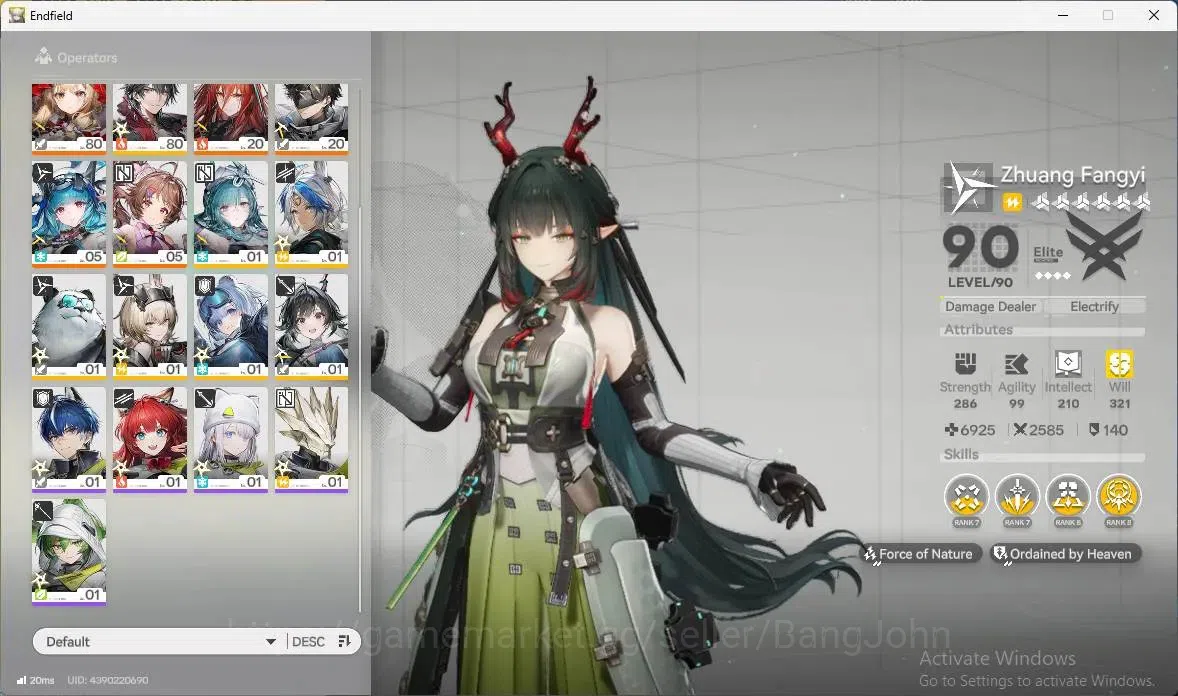The width and height of the screenshot is (1178, 696).
Task: Click the highlighted Will attribute icon
Action: pos(1119,364)
